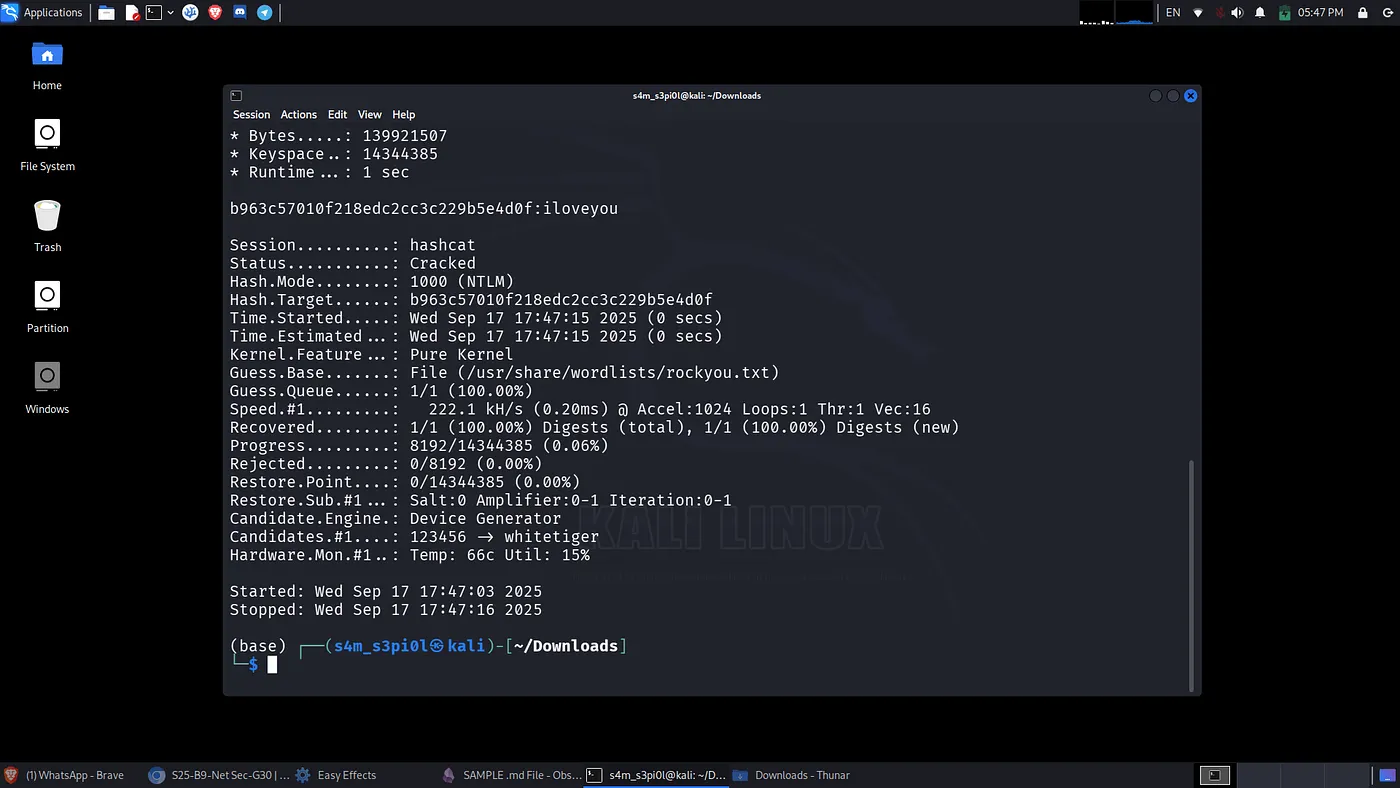Click the EN keyboard layout indicator

click(x=1173, y=13)
